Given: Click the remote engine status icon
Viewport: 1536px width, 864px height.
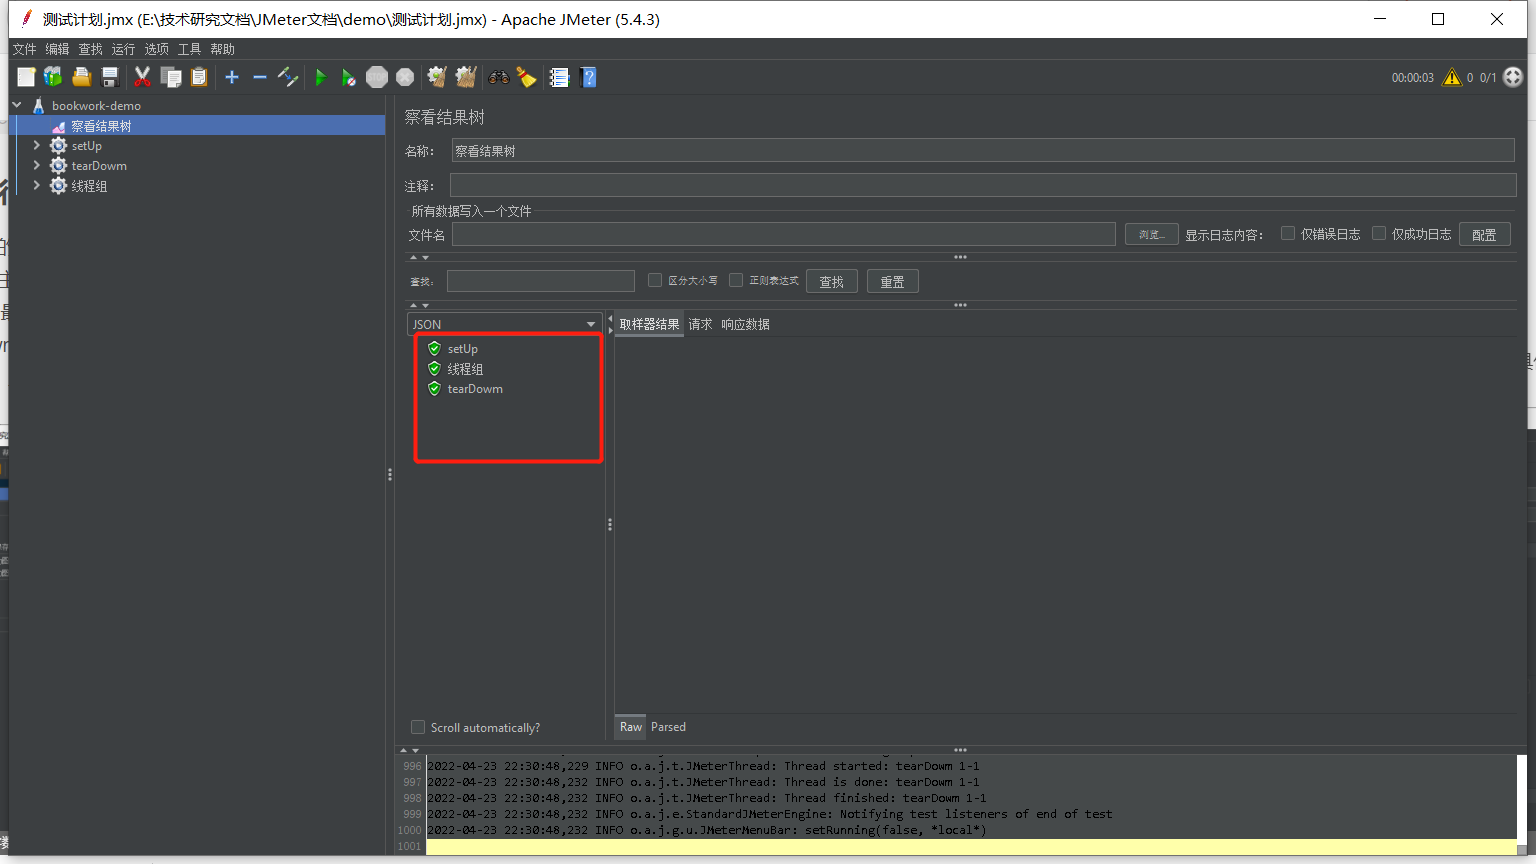Looking at the screenshot, I should (1514, 77).
